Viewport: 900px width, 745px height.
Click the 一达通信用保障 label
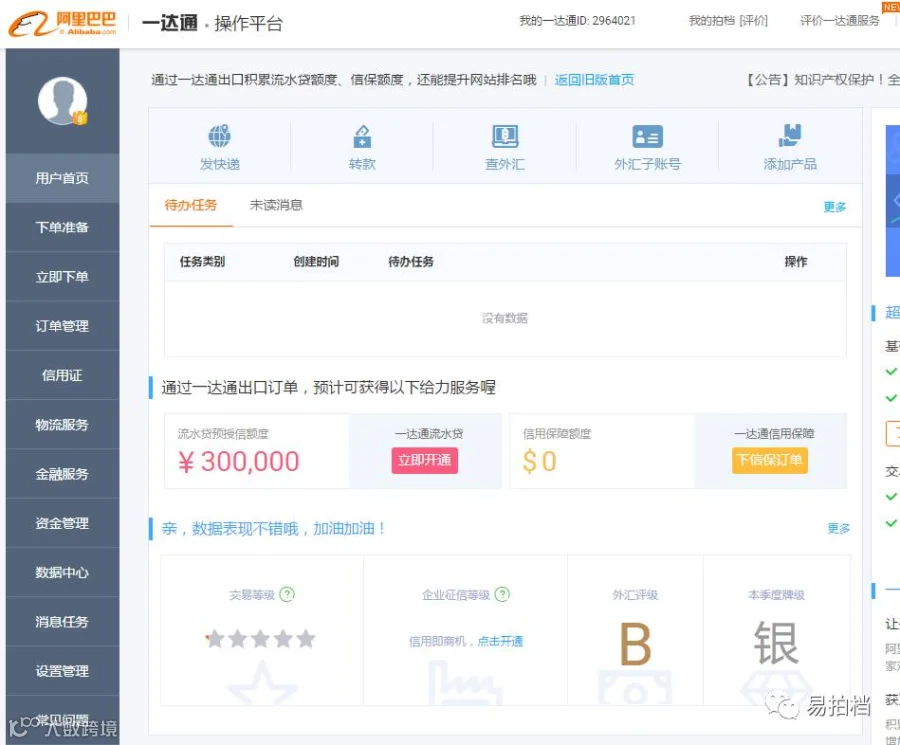pos(774,434)
